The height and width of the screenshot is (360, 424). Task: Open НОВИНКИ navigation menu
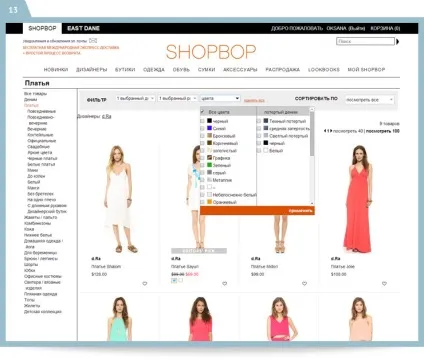click(x=56, y=70)
